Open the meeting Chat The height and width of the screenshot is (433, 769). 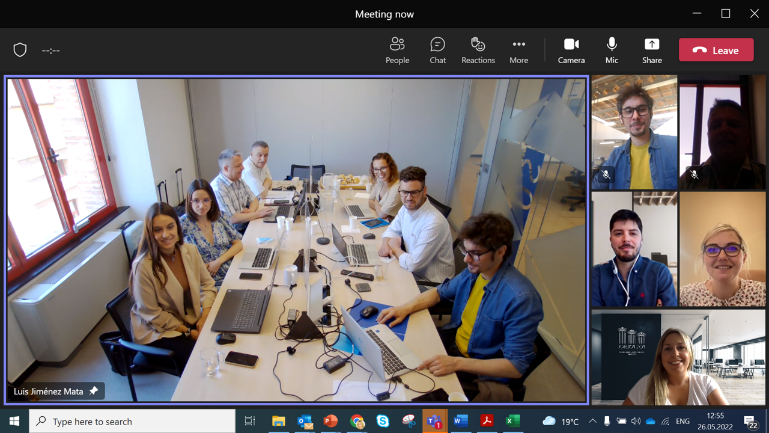point(437,50)
